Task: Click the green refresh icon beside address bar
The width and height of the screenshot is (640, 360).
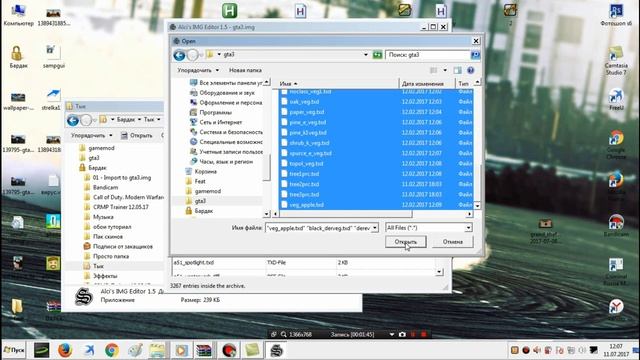Action: 378,55
